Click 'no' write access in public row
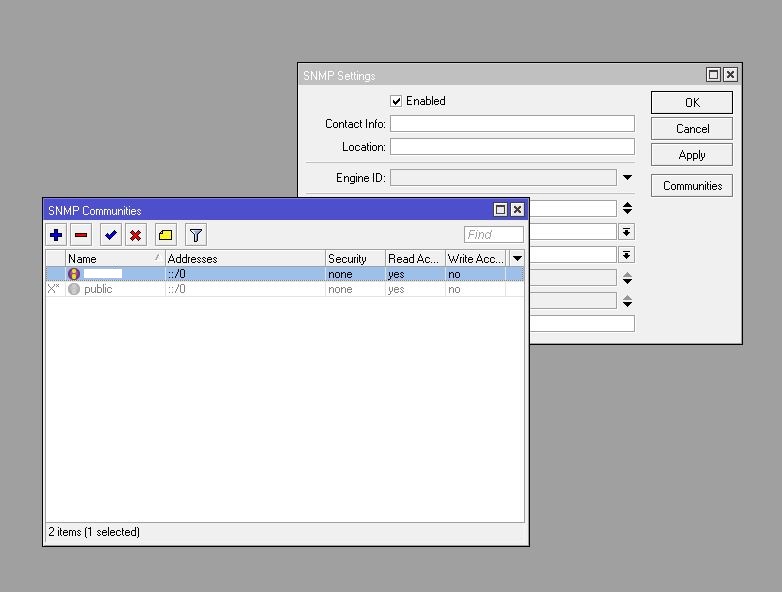Viewport: 782px width, 592px height. (x=454, y=289)
